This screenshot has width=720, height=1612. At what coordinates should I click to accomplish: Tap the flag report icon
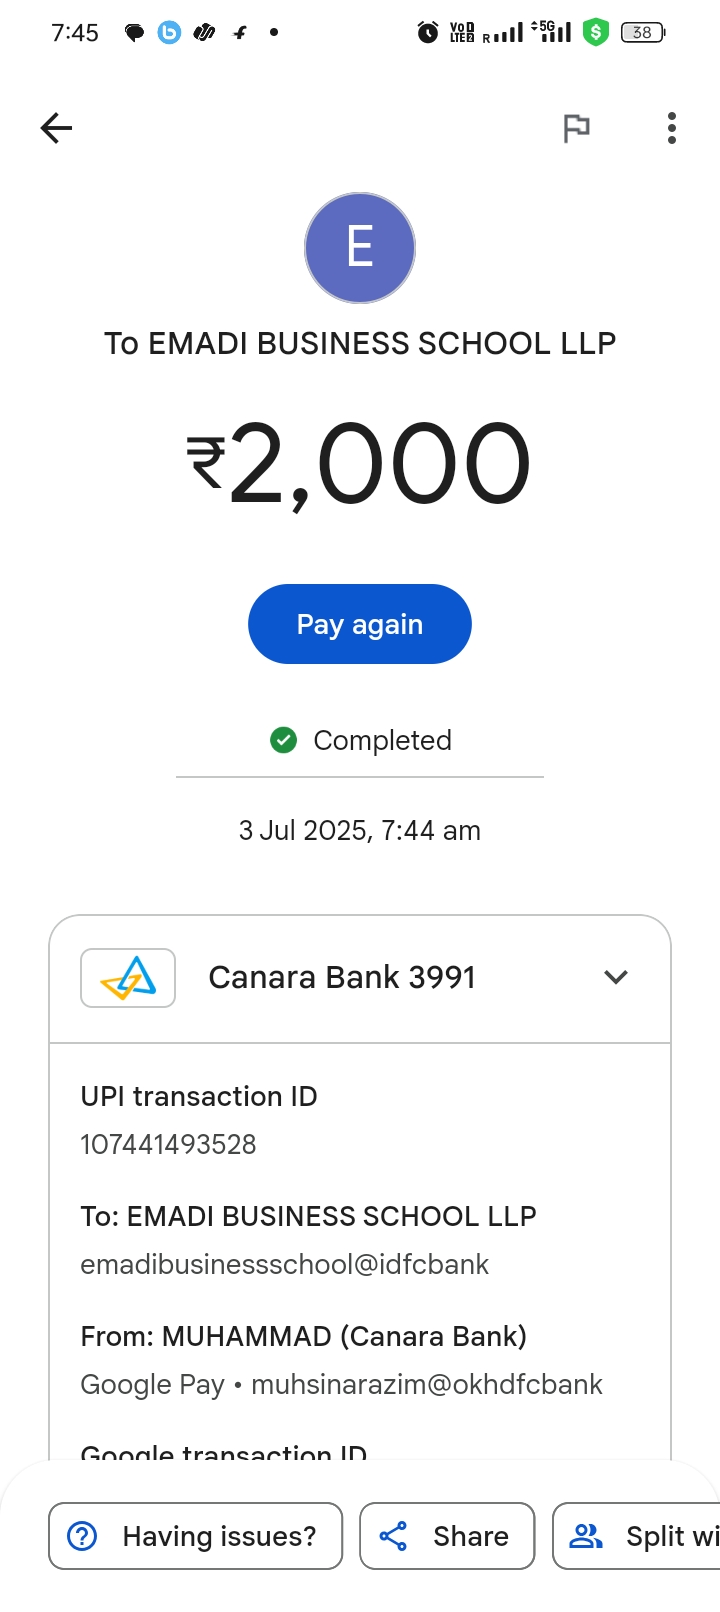click(x=577, y=128)
